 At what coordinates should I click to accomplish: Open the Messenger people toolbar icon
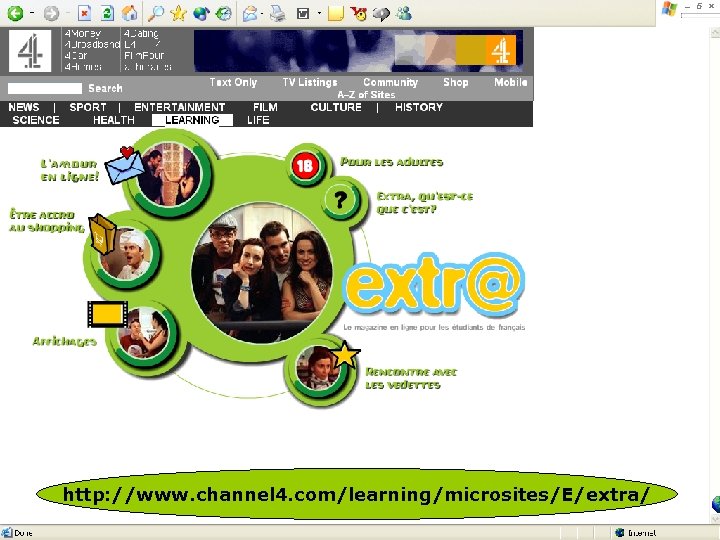pyautogui.click(x=405, y=14)
